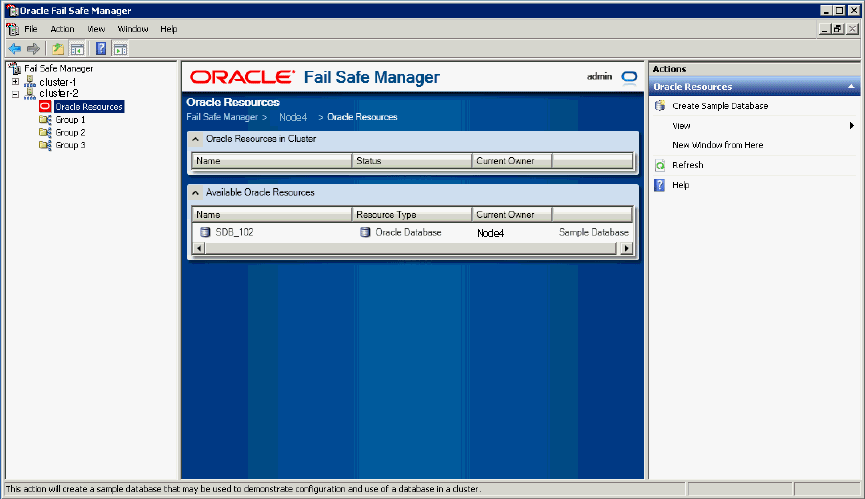Image resolution: width=865 pixels, height=499 pixels.
Task: Click the Node4 owner cell
Action: (x=490, y=233)
